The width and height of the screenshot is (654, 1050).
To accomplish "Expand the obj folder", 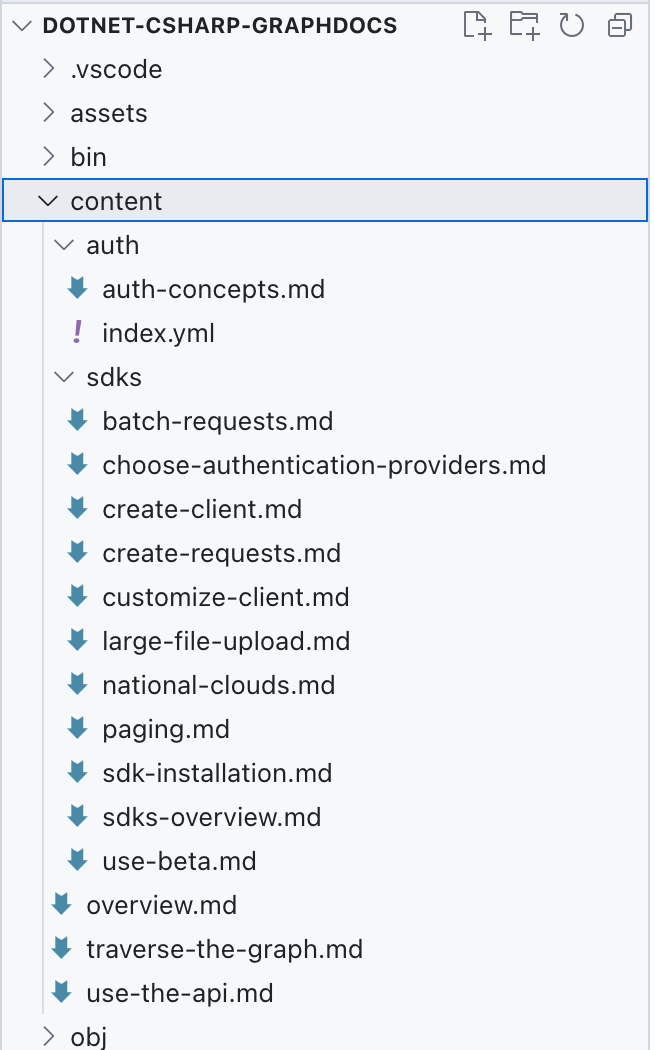I will [x=48, y=1037].
